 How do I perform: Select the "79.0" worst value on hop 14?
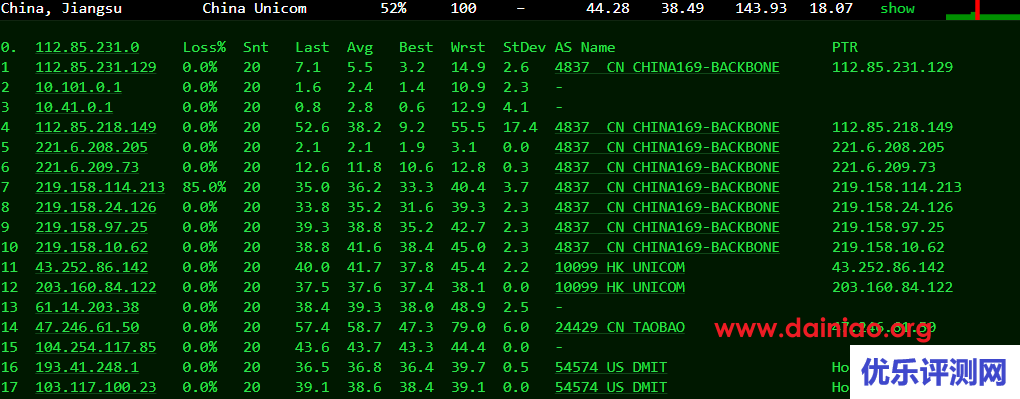point(468,327)
